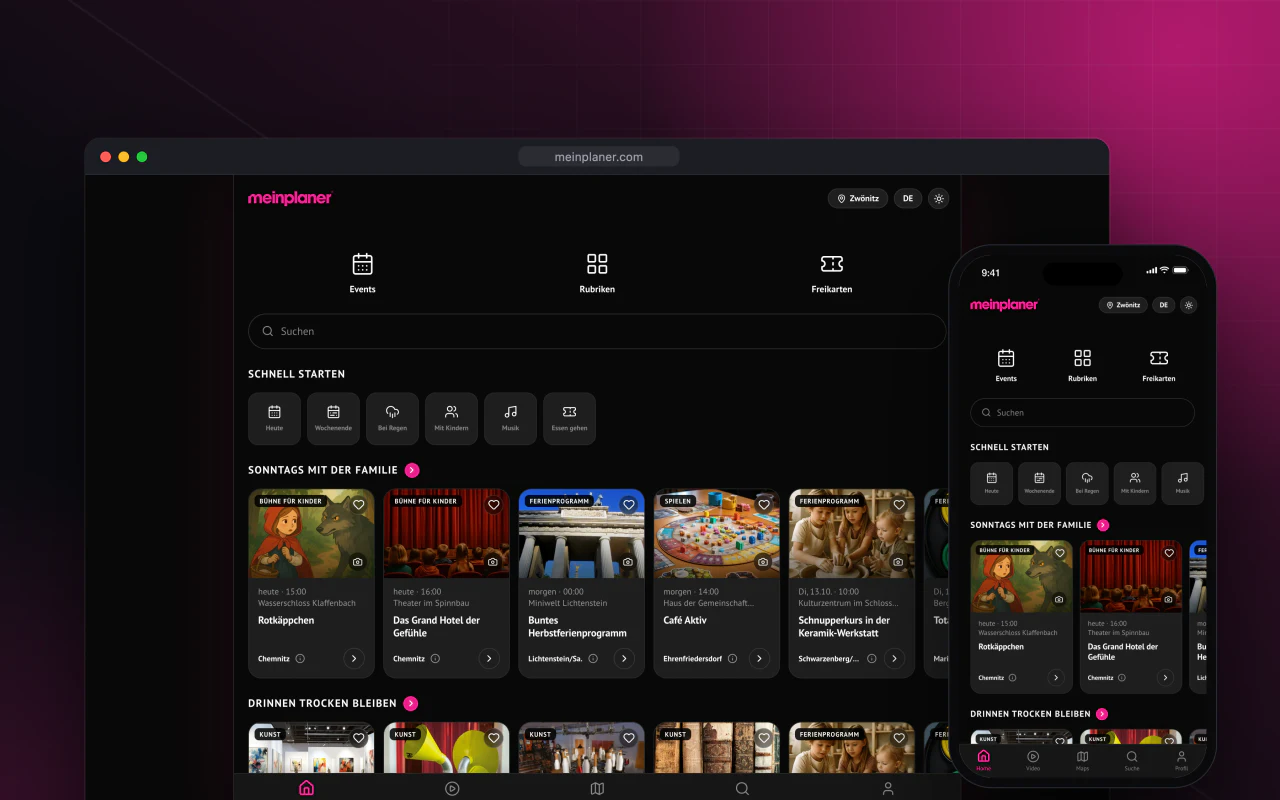Switch to Video tab on the phone
The width and height of the screenshot is (1280, 800).
point(1033,761)
